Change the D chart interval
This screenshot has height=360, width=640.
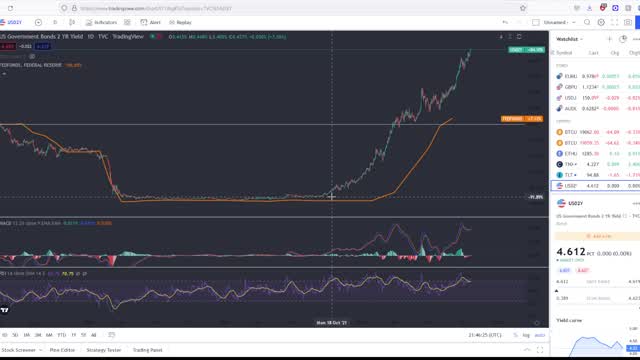click(x=55, y=22)
